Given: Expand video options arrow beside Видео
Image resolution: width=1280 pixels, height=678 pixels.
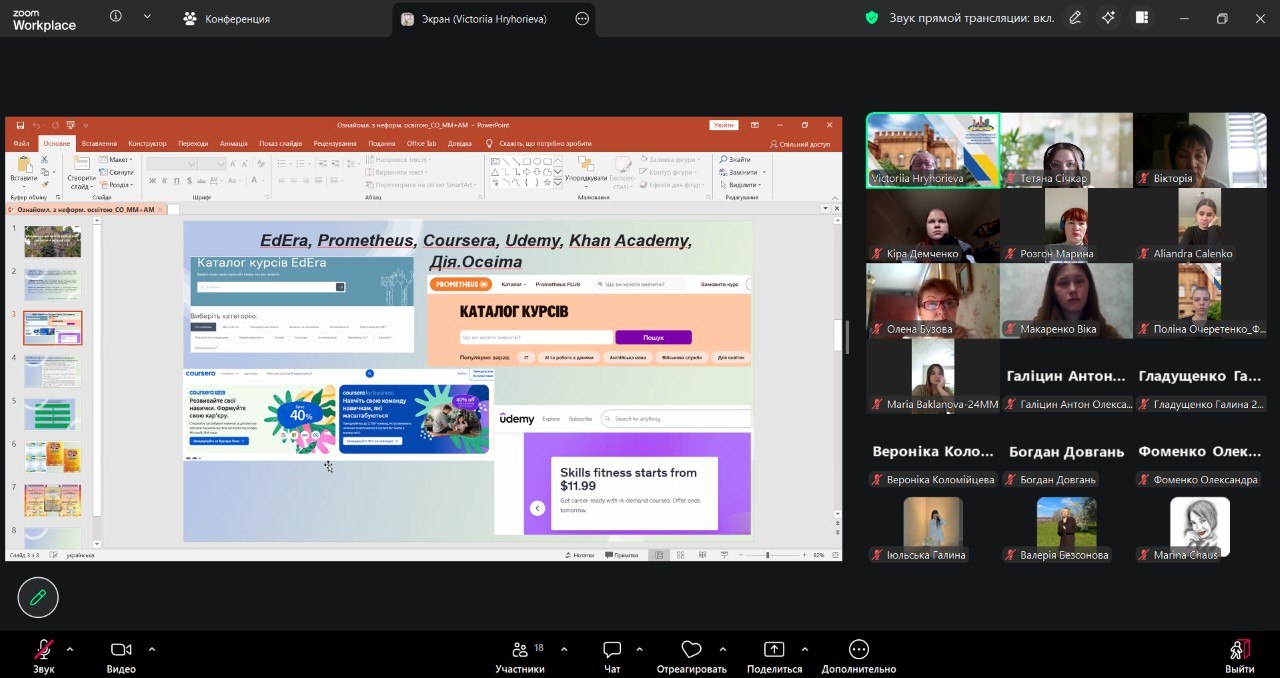Looking at the screenshot, I should [x=152, y=648].
